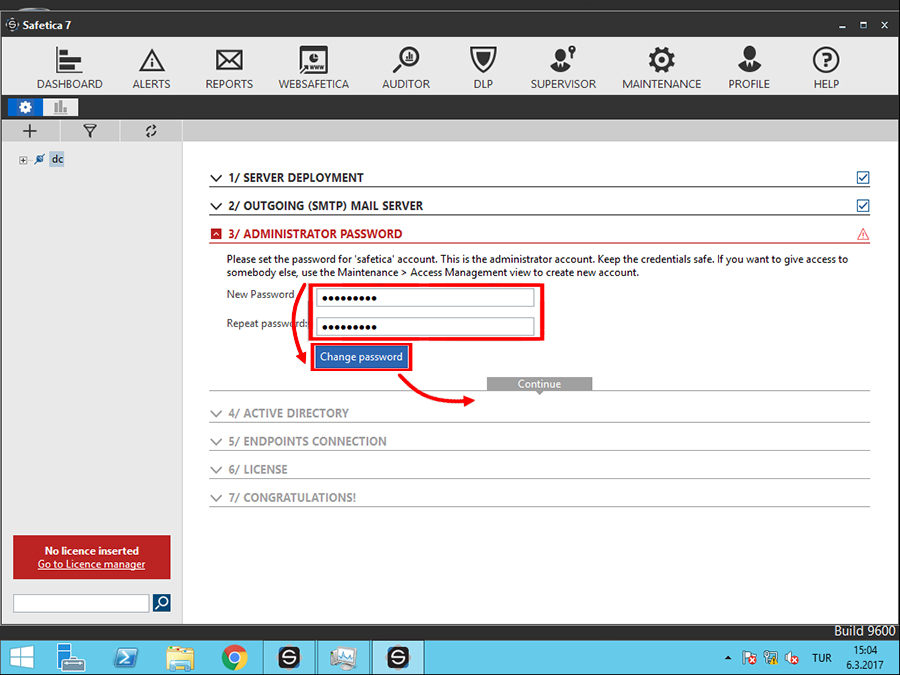This screenshot has width=900, height=675.
Task: Switch to the active Safetica taskbar window
Action: (x=398, y=658)
